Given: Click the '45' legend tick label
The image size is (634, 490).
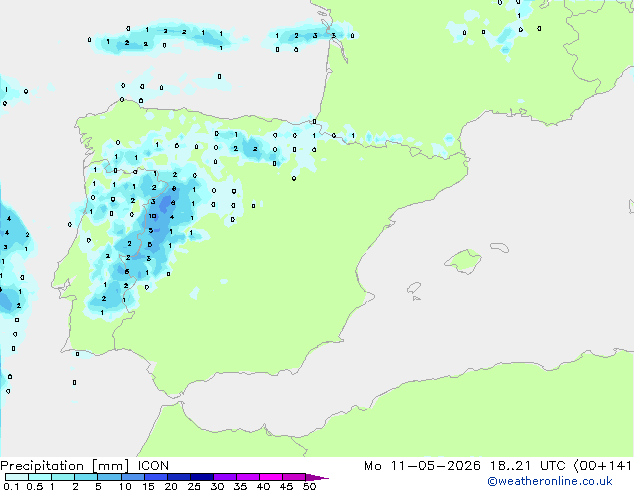Looking at the screenshot, I should 286,486.
